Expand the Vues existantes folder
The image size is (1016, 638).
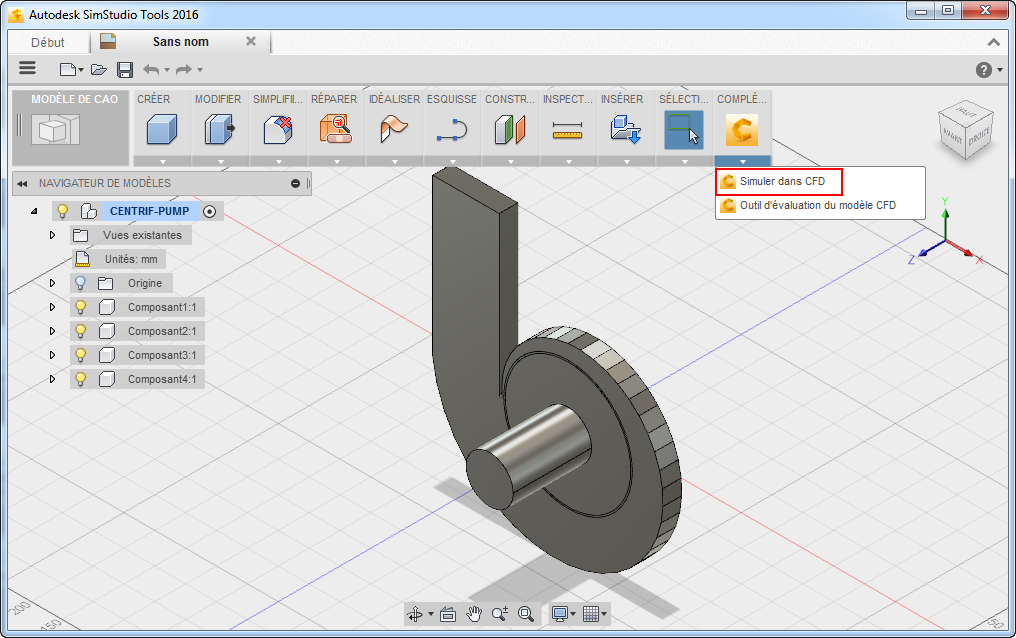52,235
